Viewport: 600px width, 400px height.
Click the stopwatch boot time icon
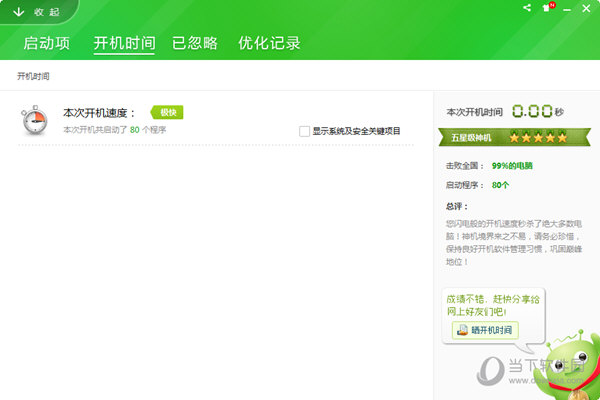pyautogui.click(x=34, y=121)
